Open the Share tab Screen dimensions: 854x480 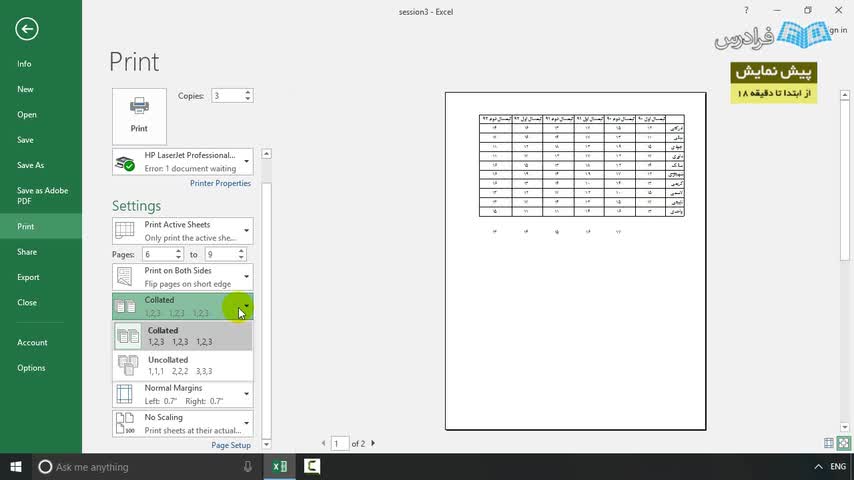click(41, 252)
